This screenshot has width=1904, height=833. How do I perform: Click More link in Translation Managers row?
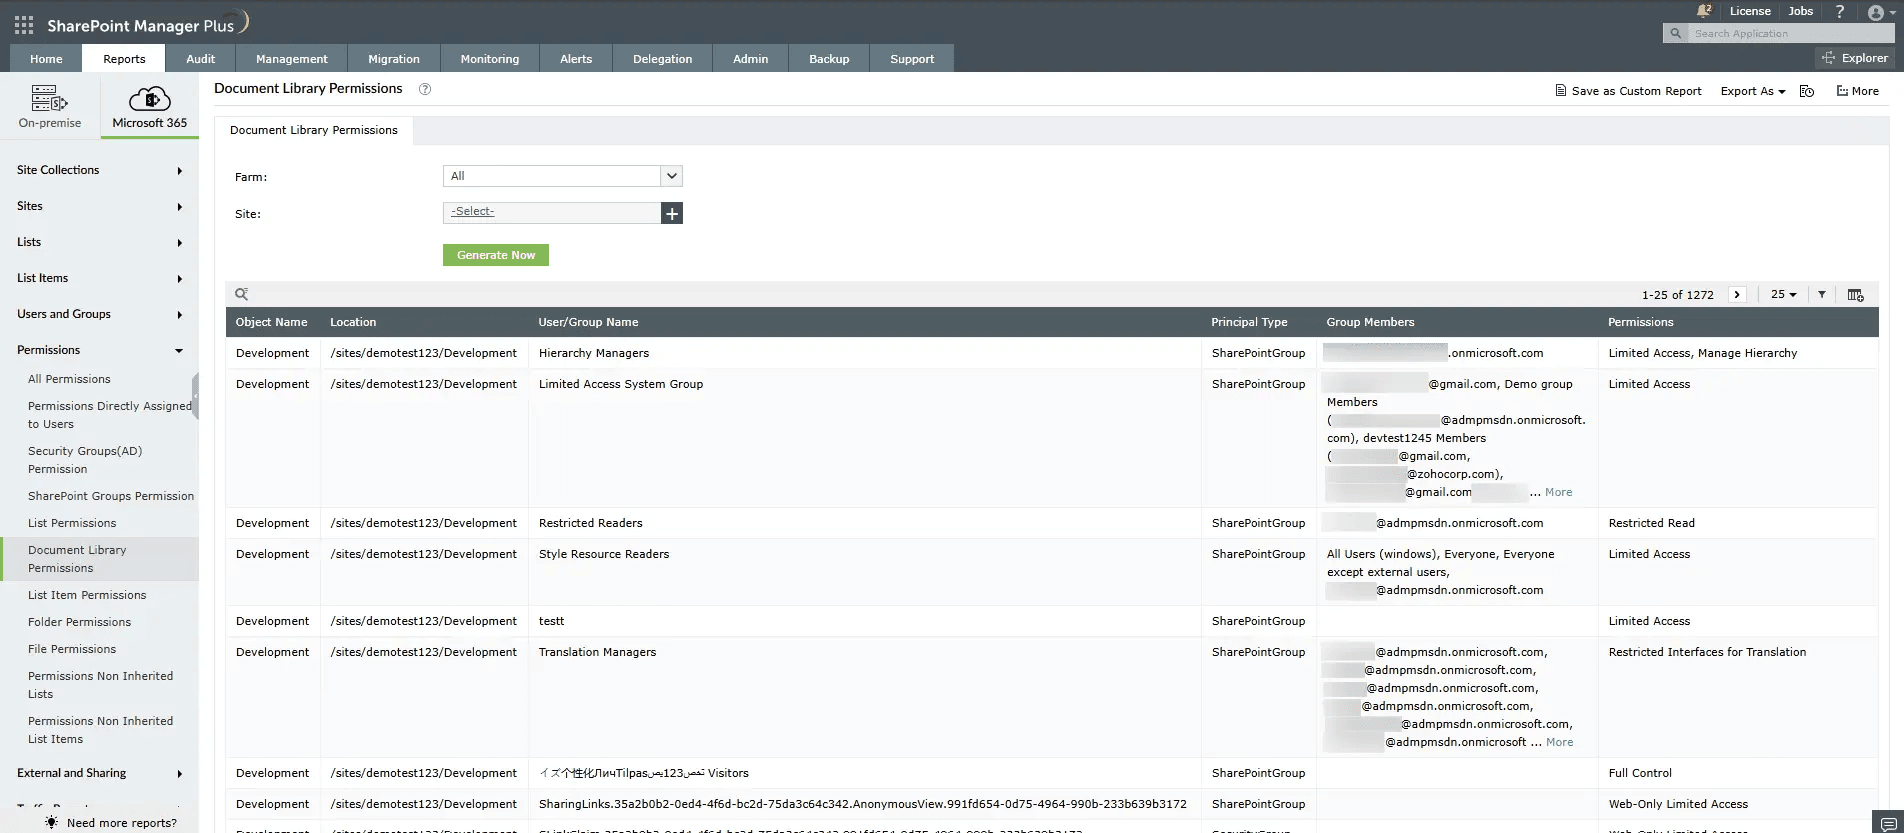pos(1559,742)
